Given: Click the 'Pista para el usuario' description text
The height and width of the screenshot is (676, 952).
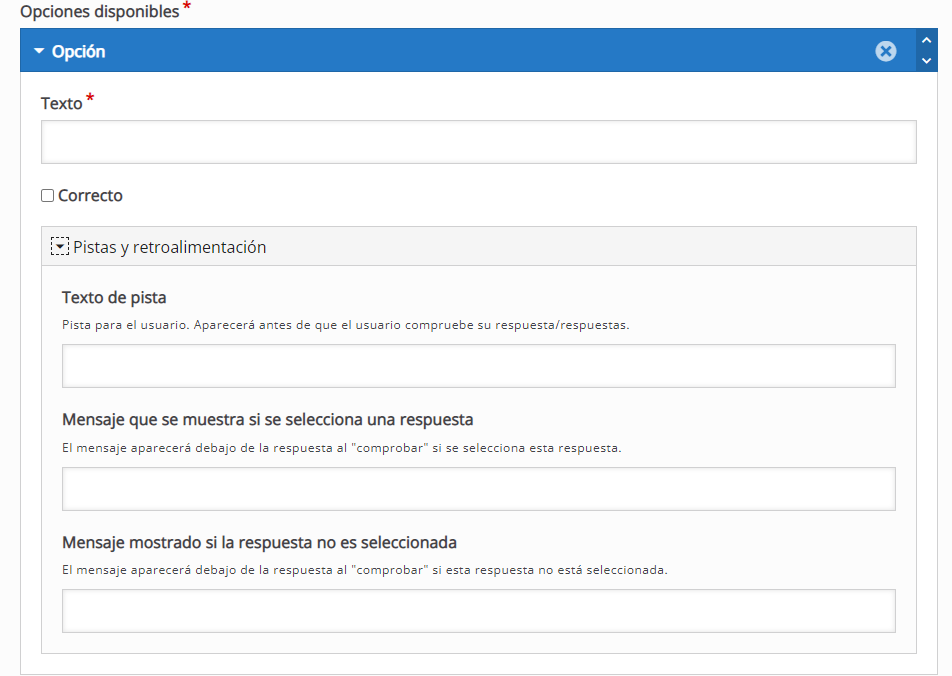Looking at the screenshot, I should coord(345,325).
